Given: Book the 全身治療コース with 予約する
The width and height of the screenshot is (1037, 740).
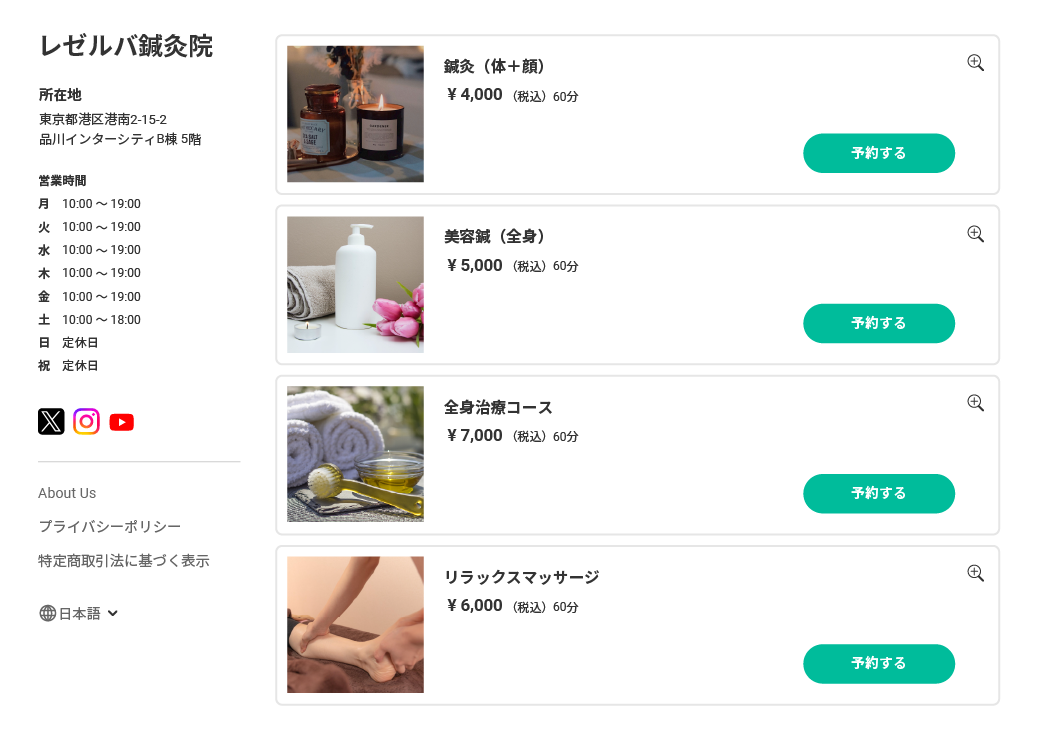Looking at the screenshot, I should click(879, 493).
